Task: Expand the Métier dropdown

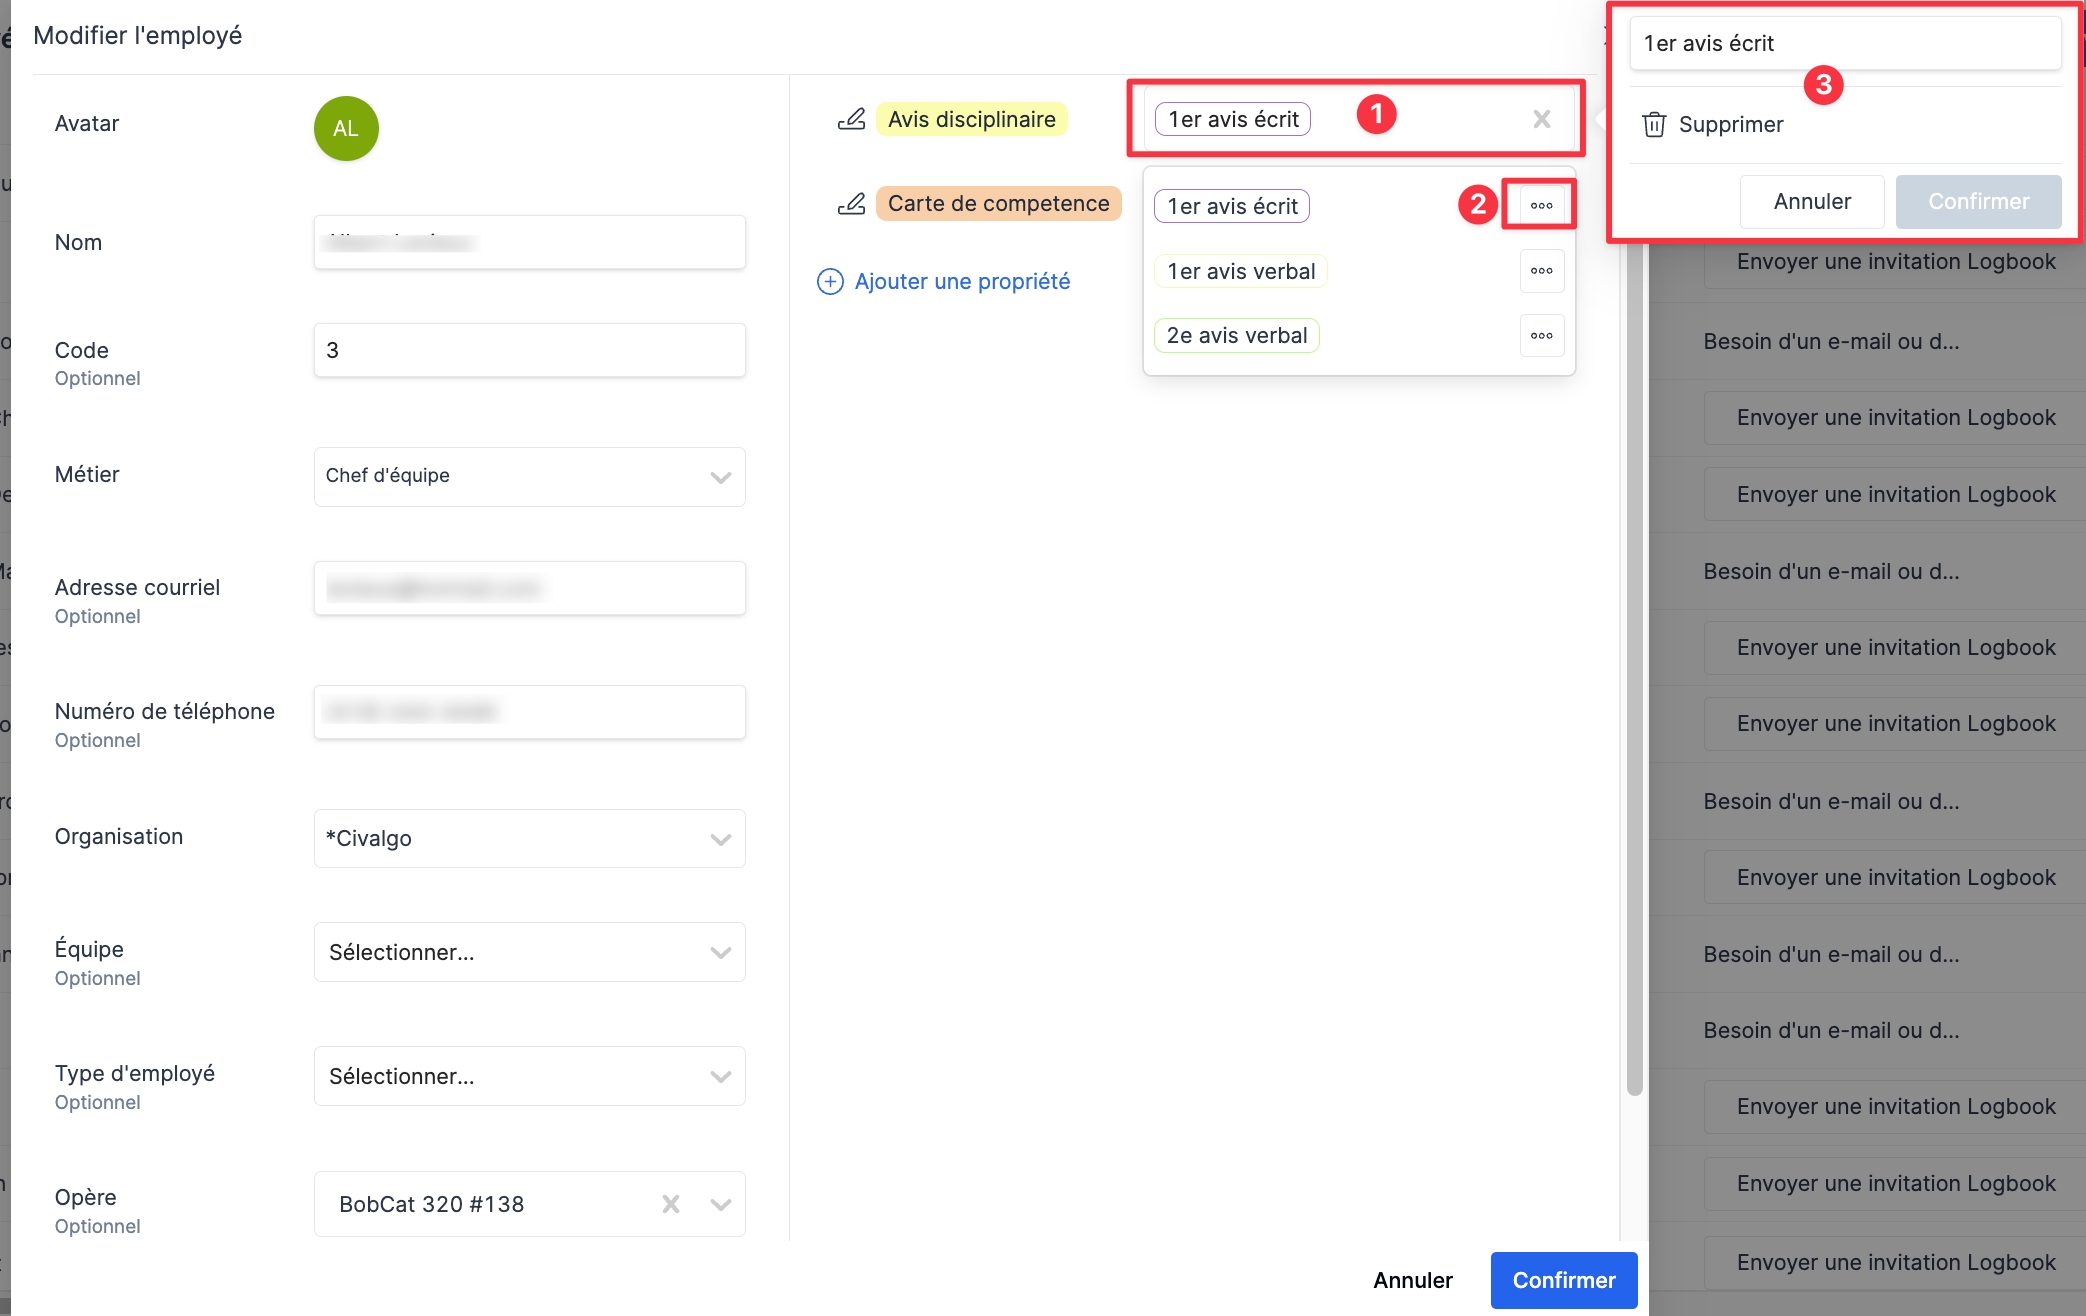Action: point(720,477)
